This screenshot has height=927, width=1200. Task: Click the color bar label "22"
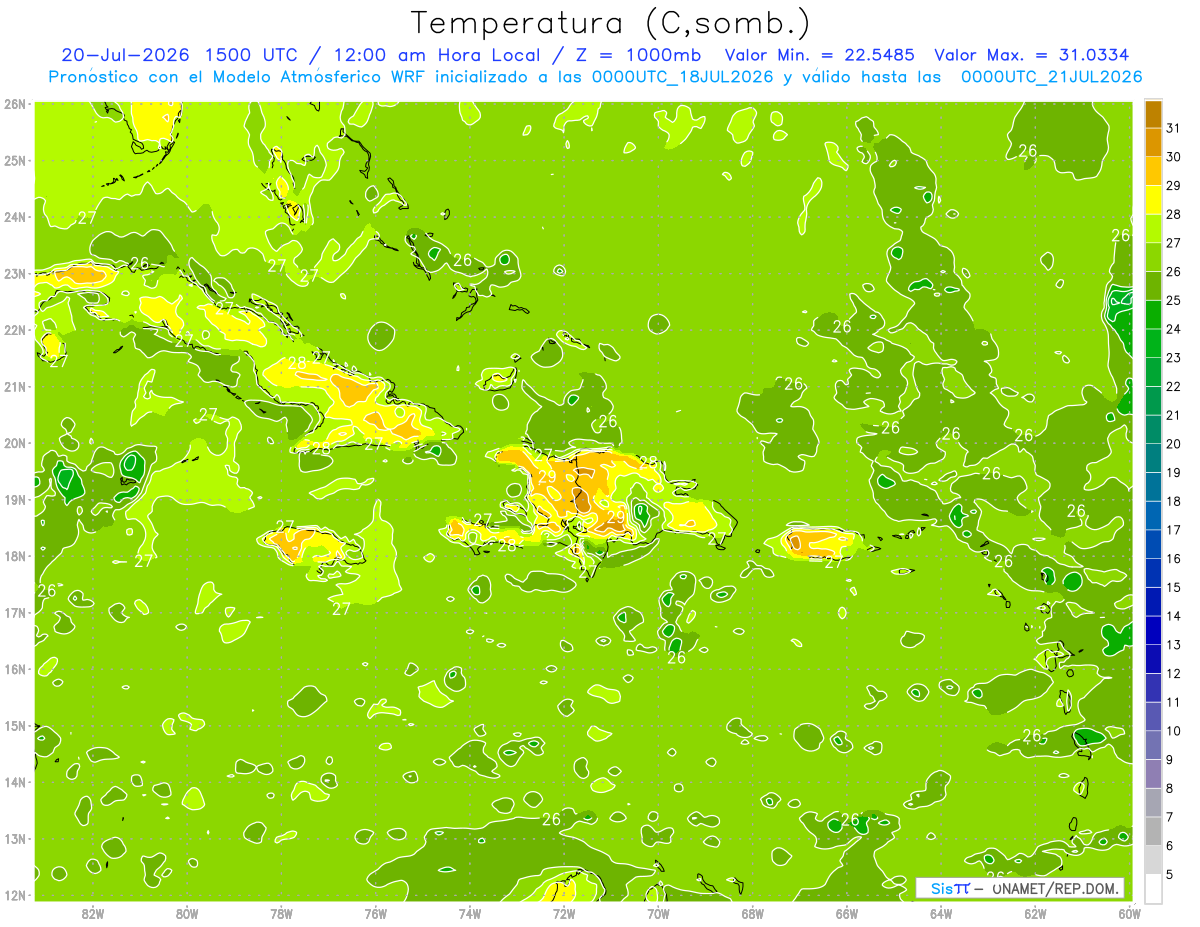[x=1173, y=387]
